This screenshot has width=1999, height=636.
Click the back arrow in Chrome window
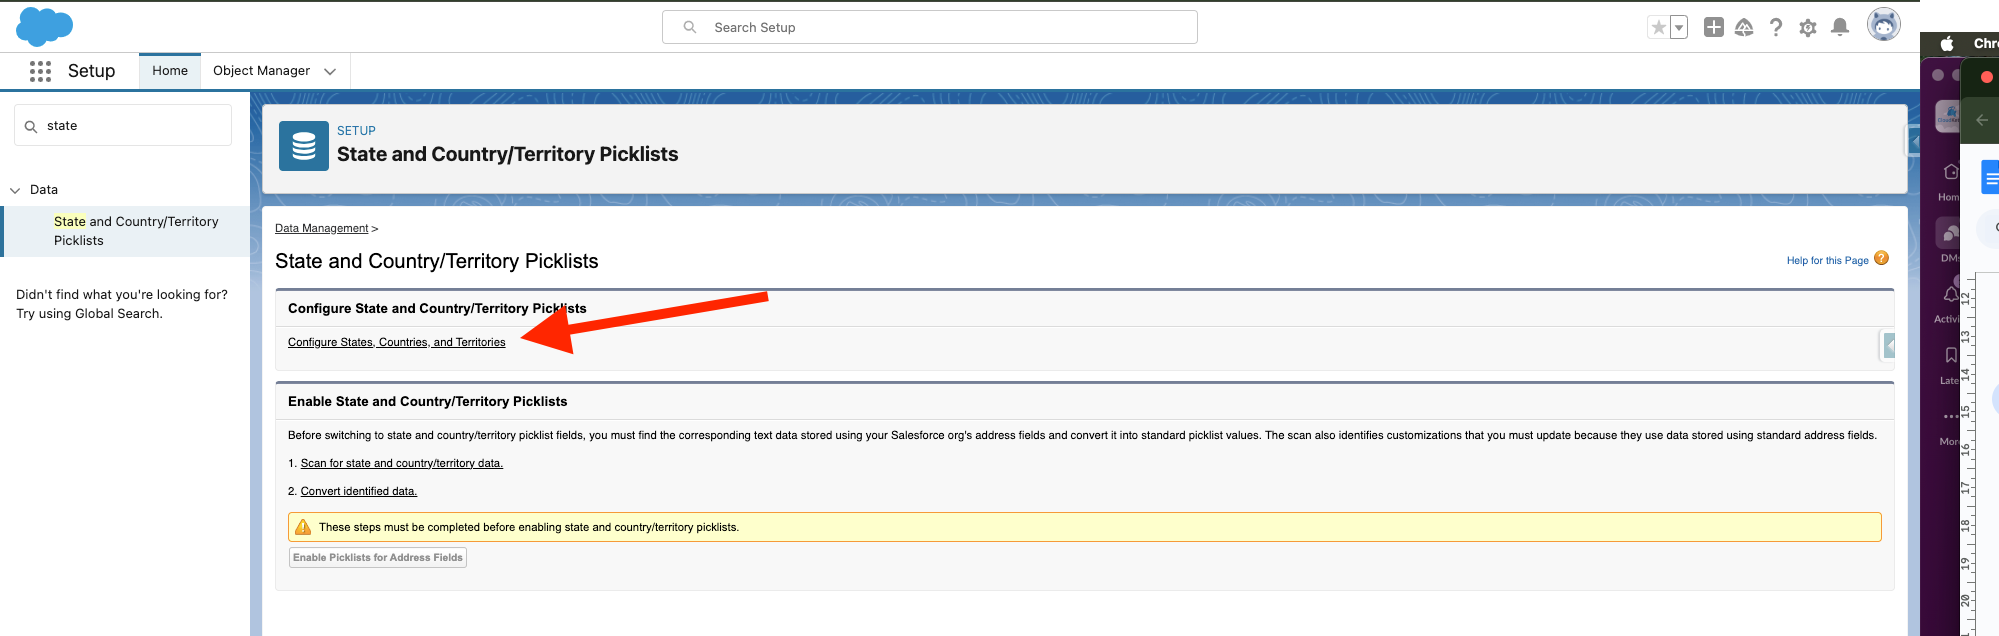(1982, 120)
